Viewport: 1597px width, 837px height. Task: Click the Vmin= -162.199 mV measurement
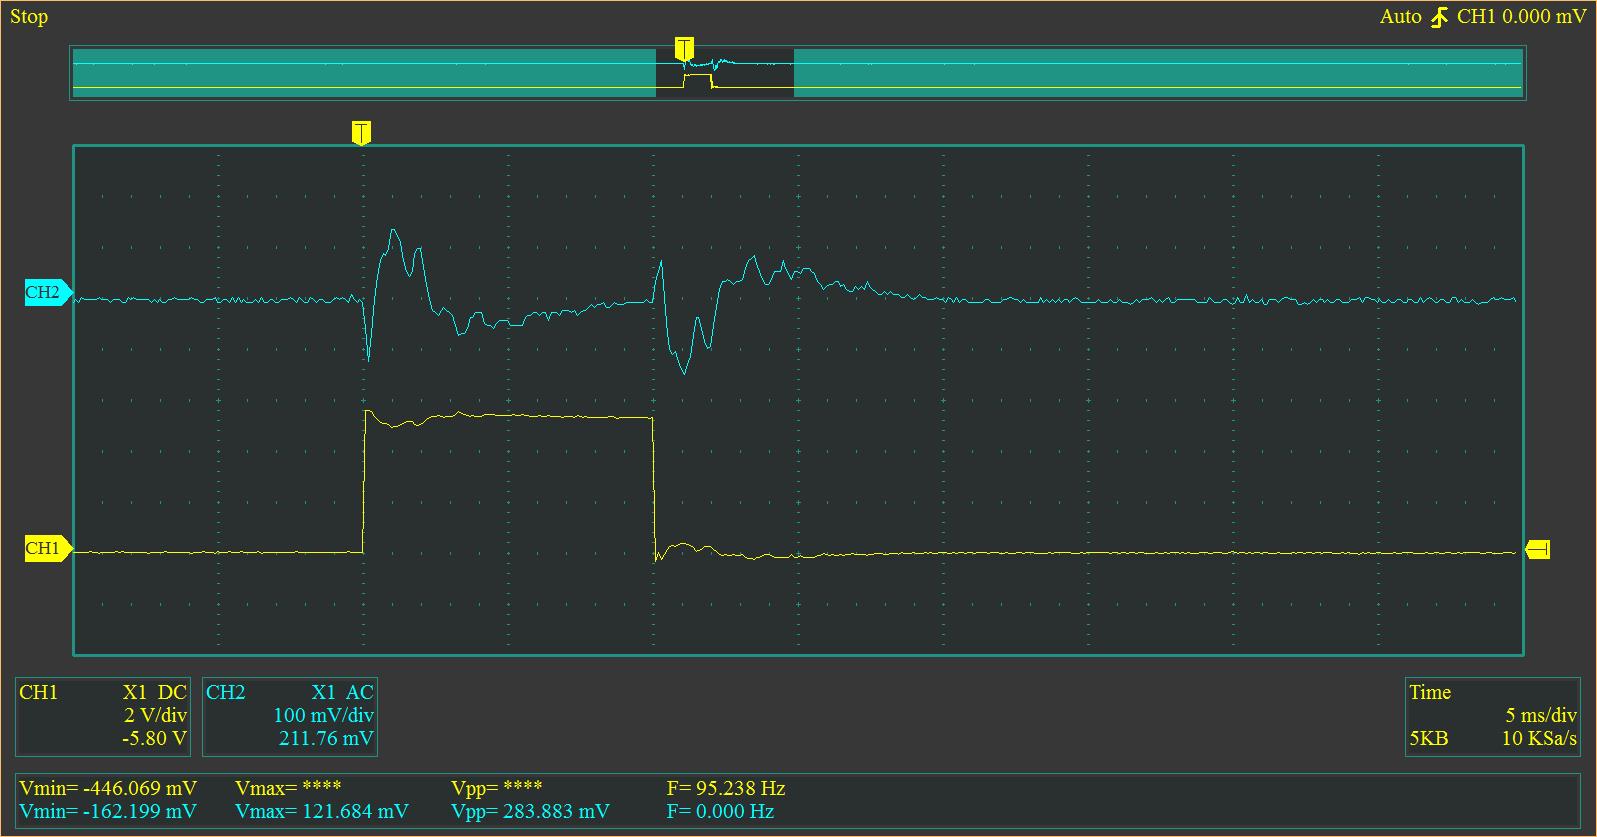tap(108, 811)
